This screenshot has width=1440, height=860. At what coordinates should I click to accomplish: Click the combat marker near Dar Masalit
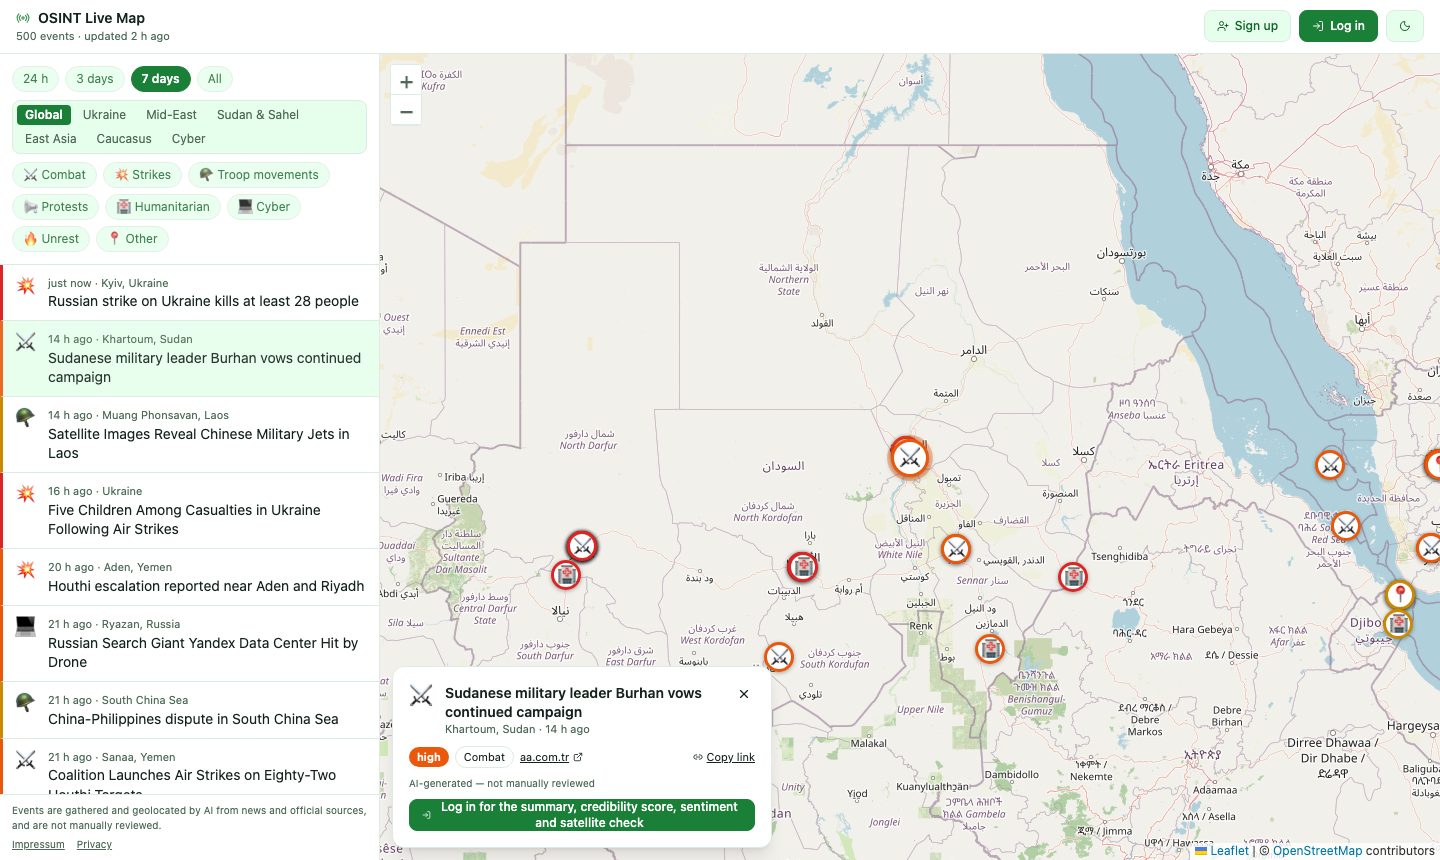582,546
